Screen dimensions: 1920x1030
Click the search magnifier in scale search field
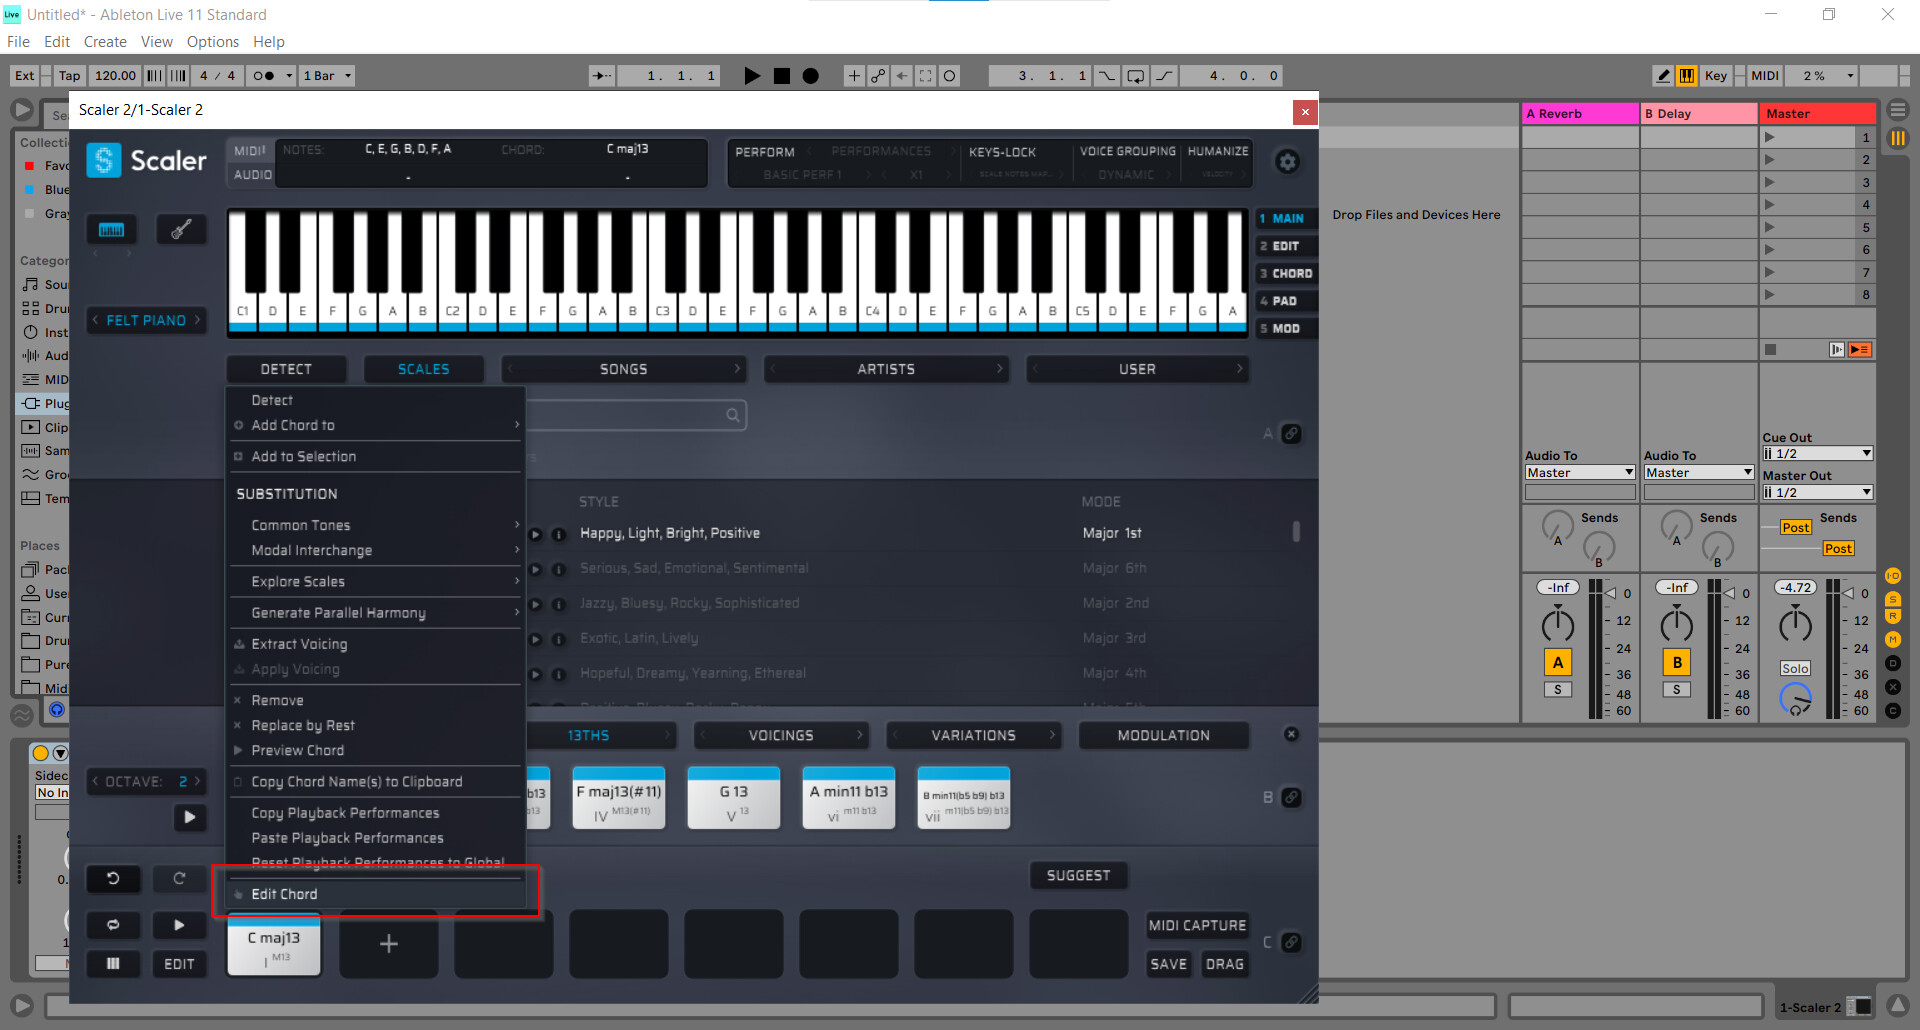[733, 415]
